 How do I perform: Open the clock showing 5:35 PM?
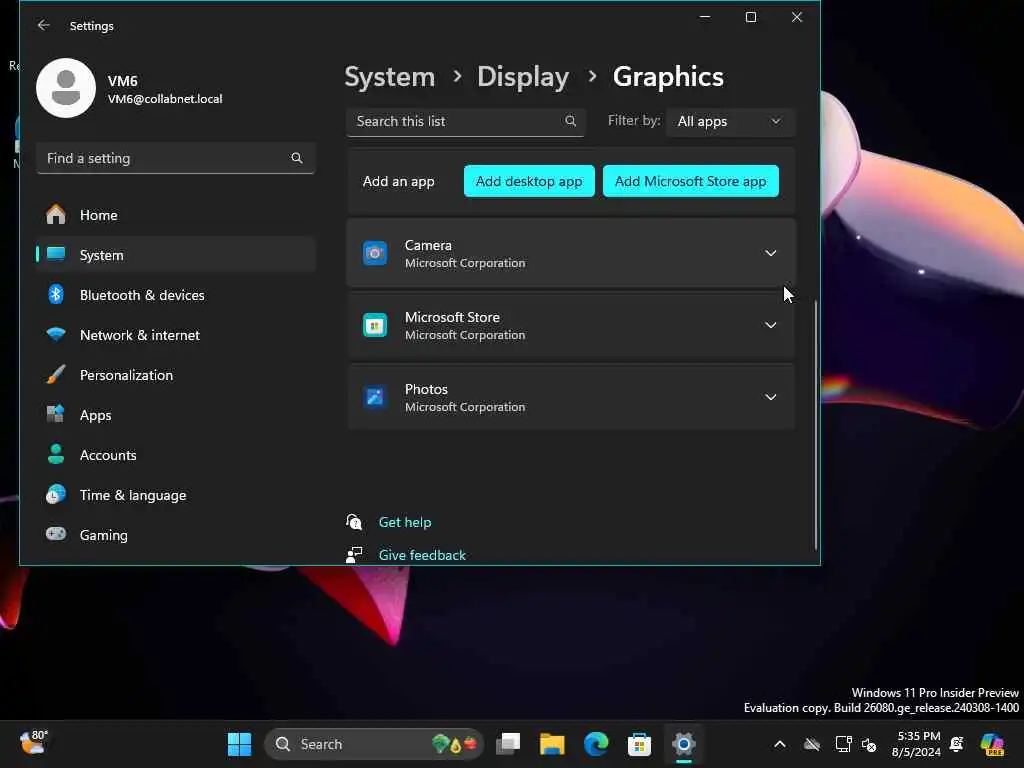pyautogui.click(x=917, y=744)
